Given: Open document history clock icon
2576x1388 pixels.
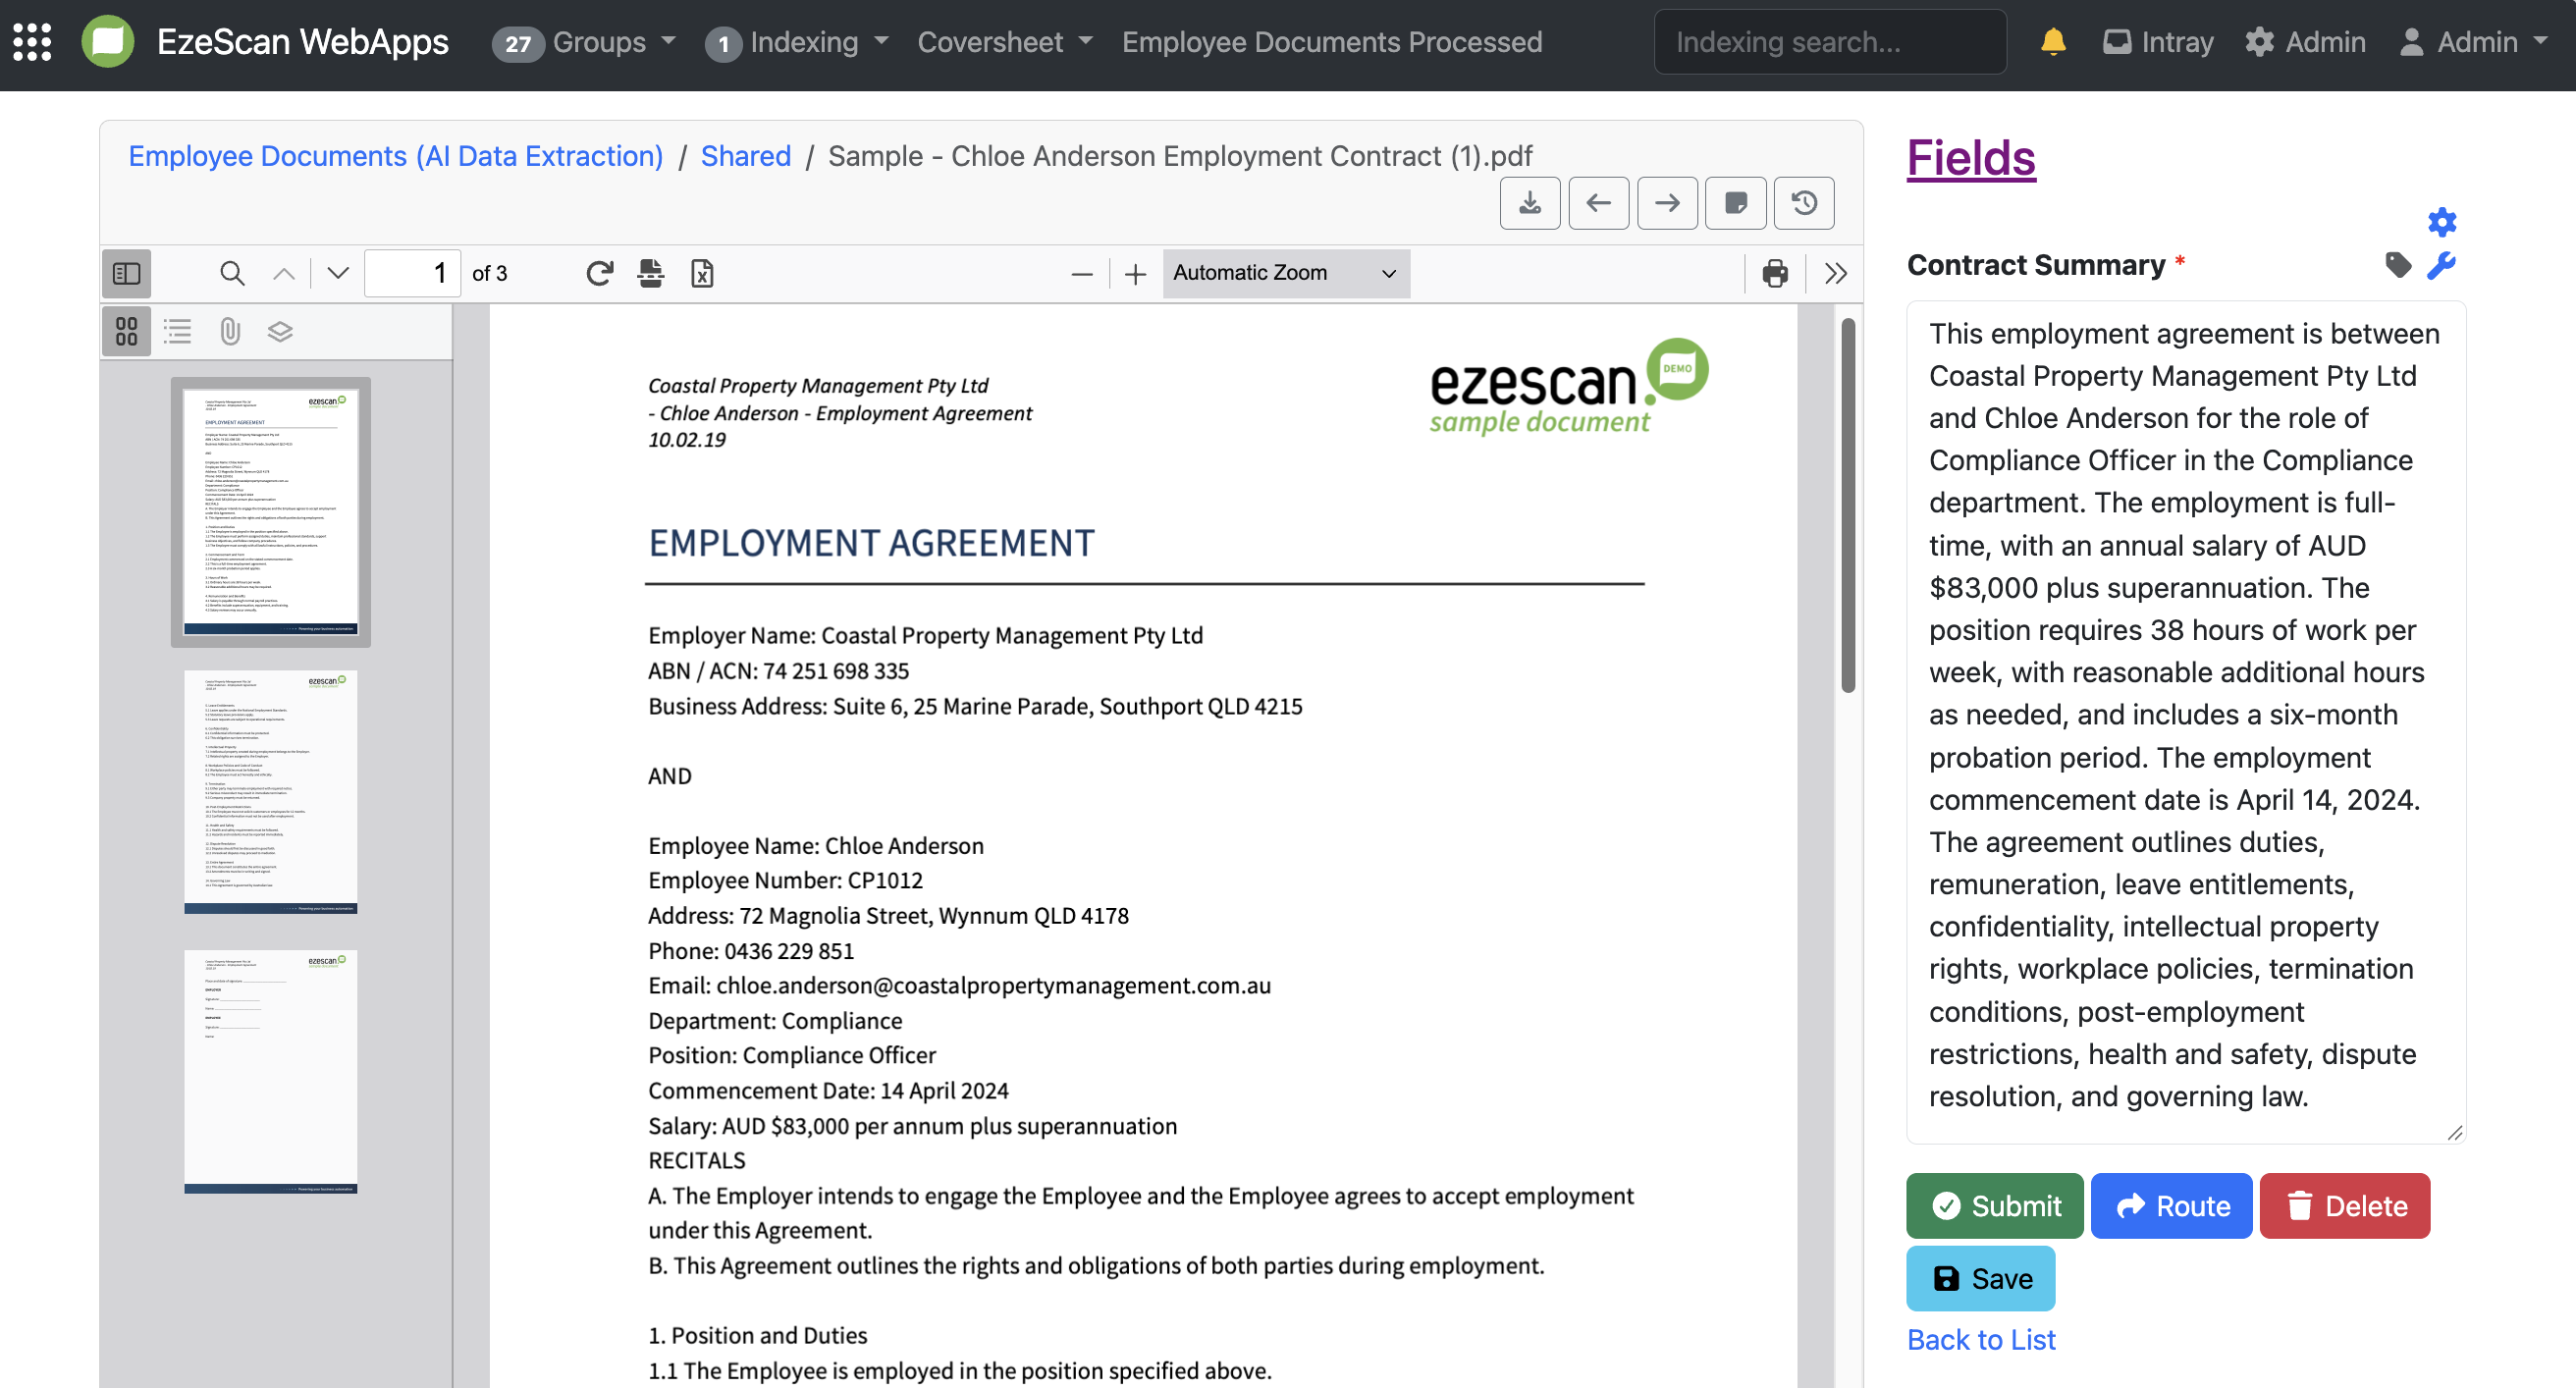Looking at the screenshot, I should (1804, 203).
